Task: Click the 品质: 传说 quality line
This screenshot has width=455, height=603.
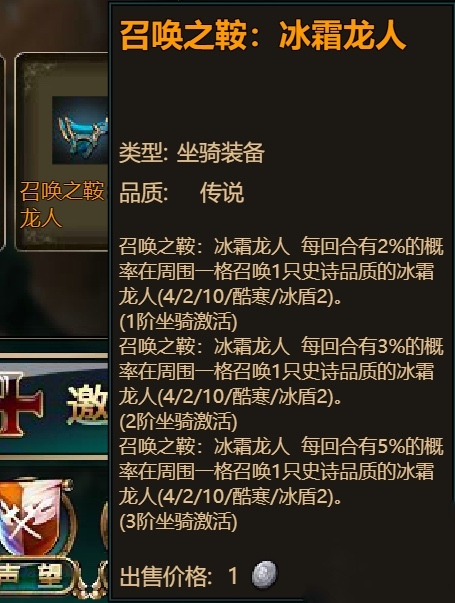Action: (181, 192)
